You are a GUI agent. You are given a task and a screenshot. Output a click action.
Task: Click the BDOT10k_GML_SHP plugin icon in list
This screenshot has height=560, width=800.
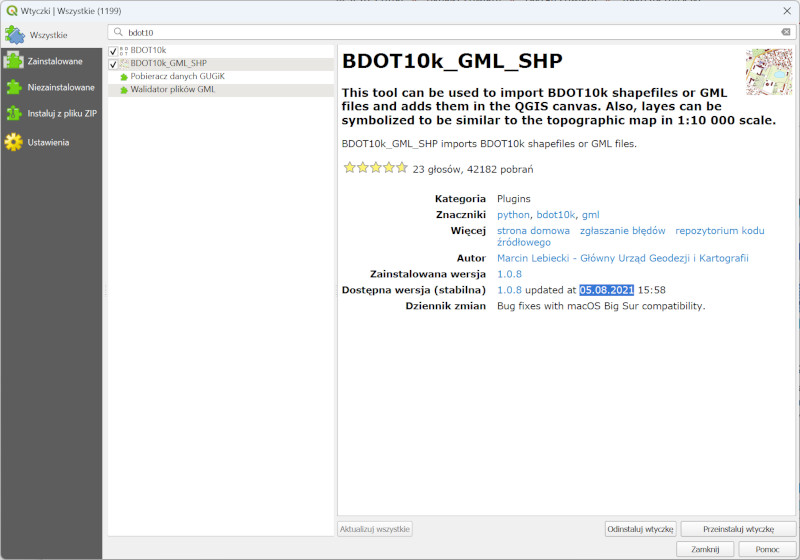[124, 63]
